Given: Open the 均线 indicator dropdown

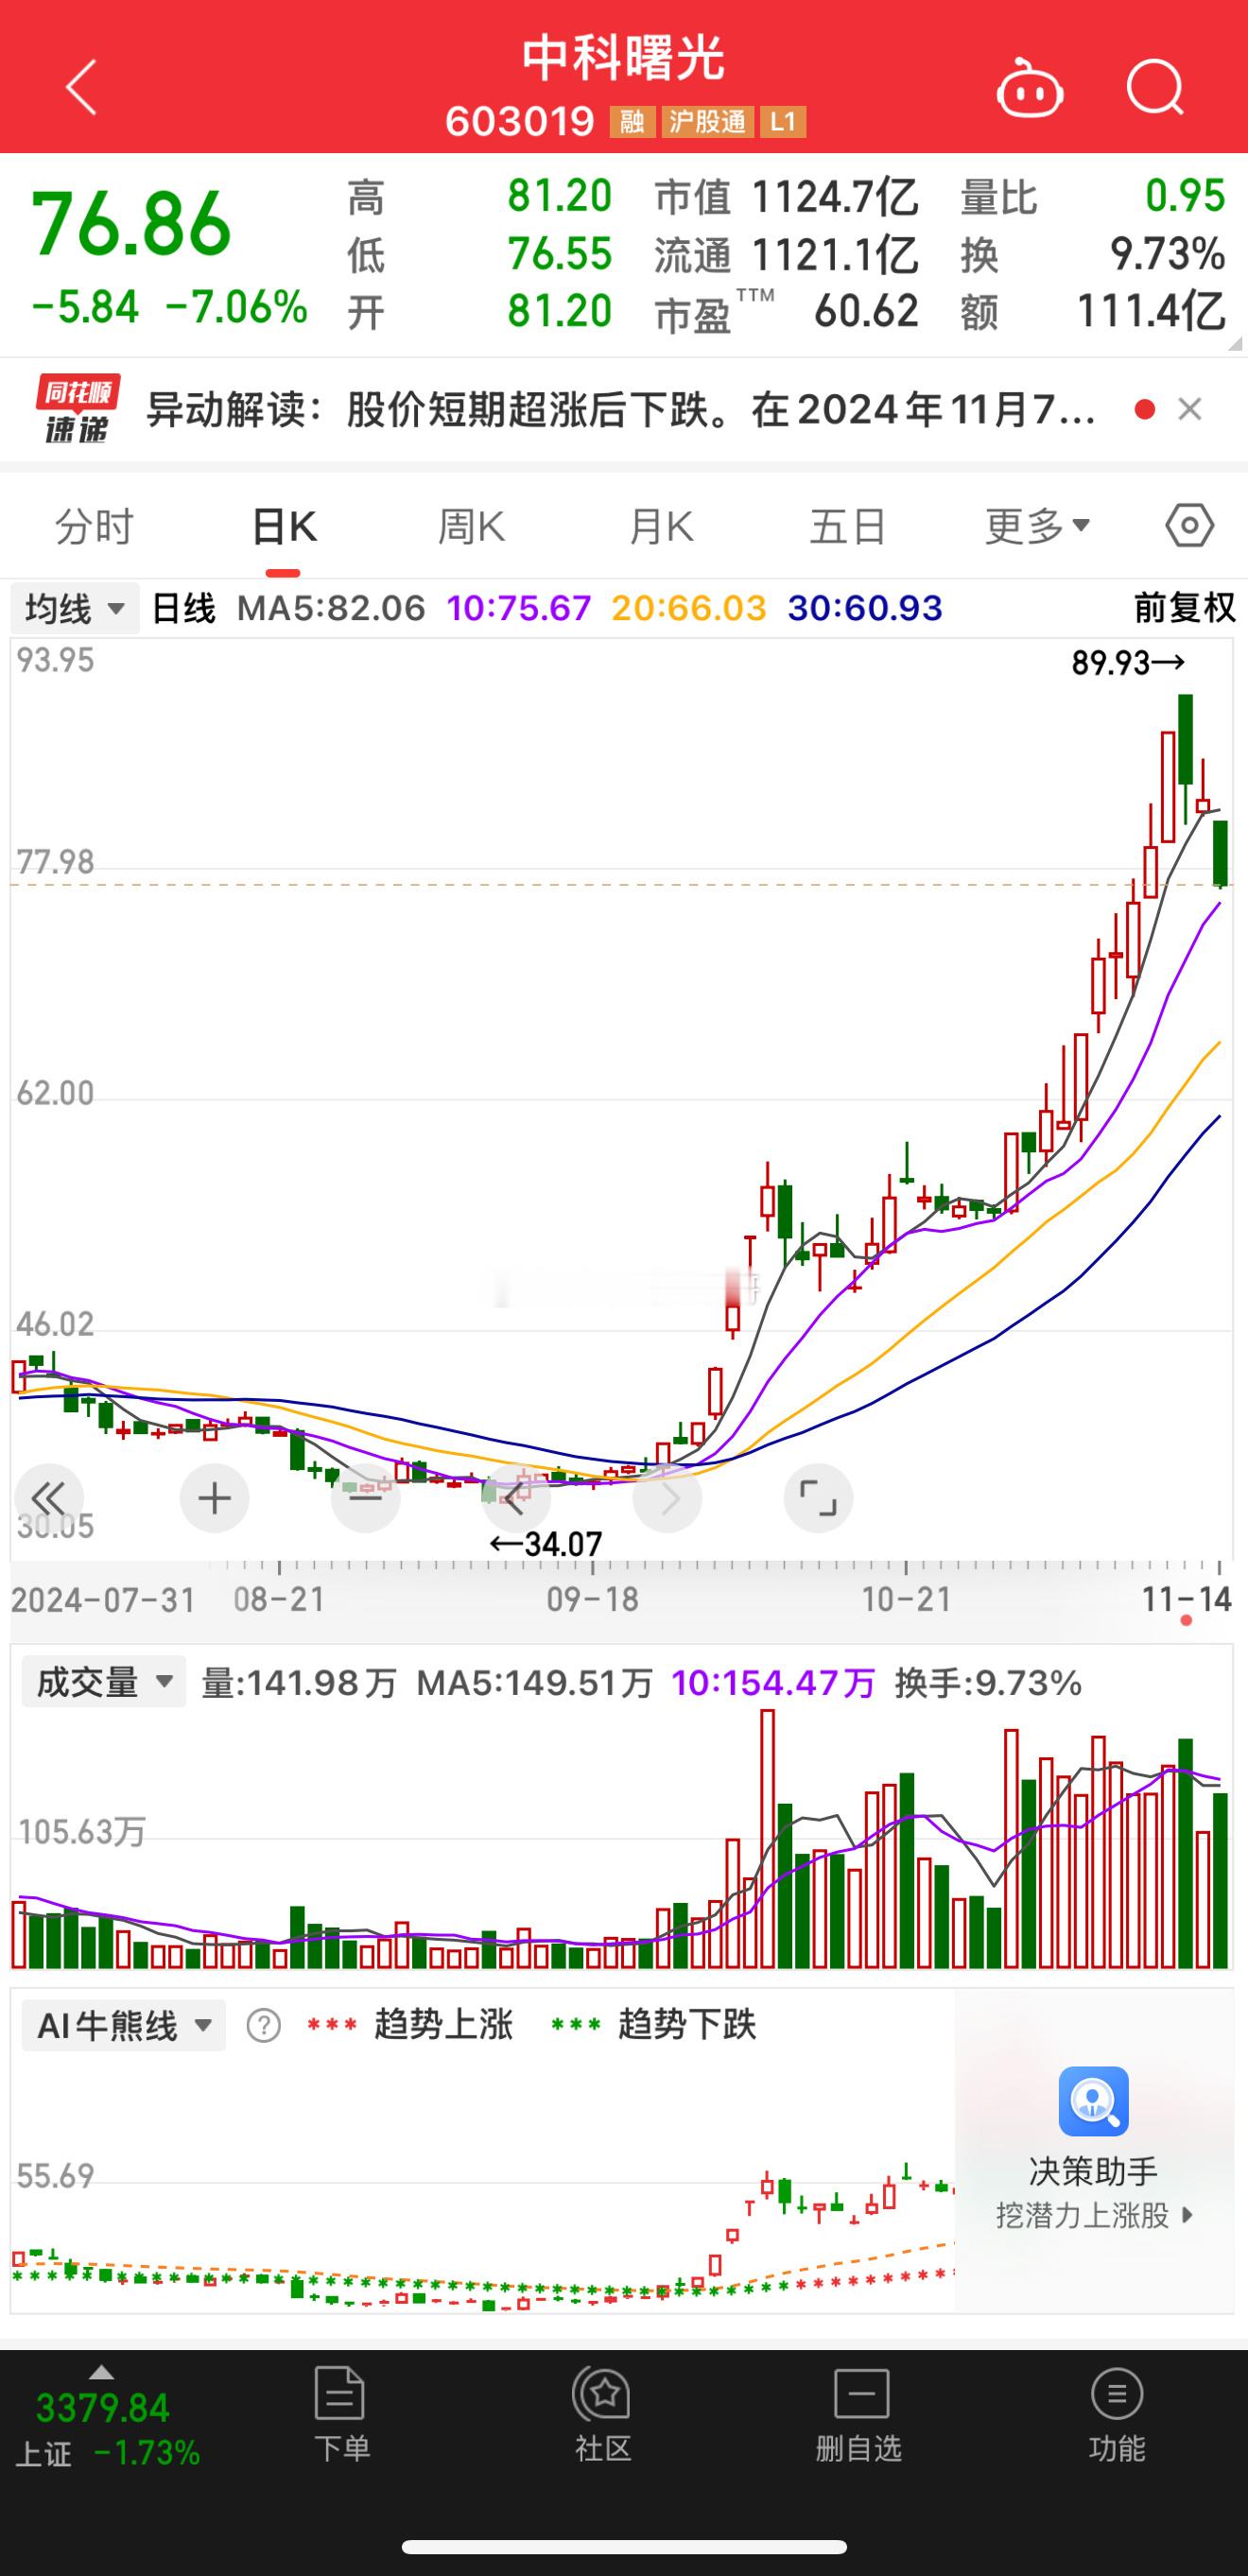Looking at the screenshot, I should (x=75, y=608).
